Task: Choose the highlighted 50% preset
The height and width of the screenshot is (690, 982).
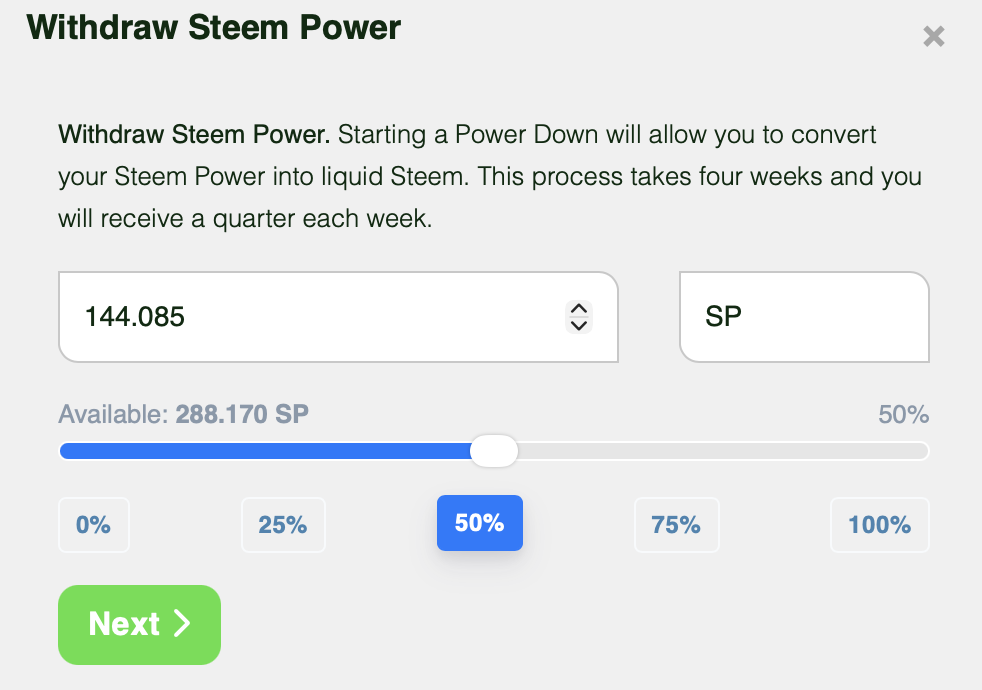Action: [x=479, y=523]
